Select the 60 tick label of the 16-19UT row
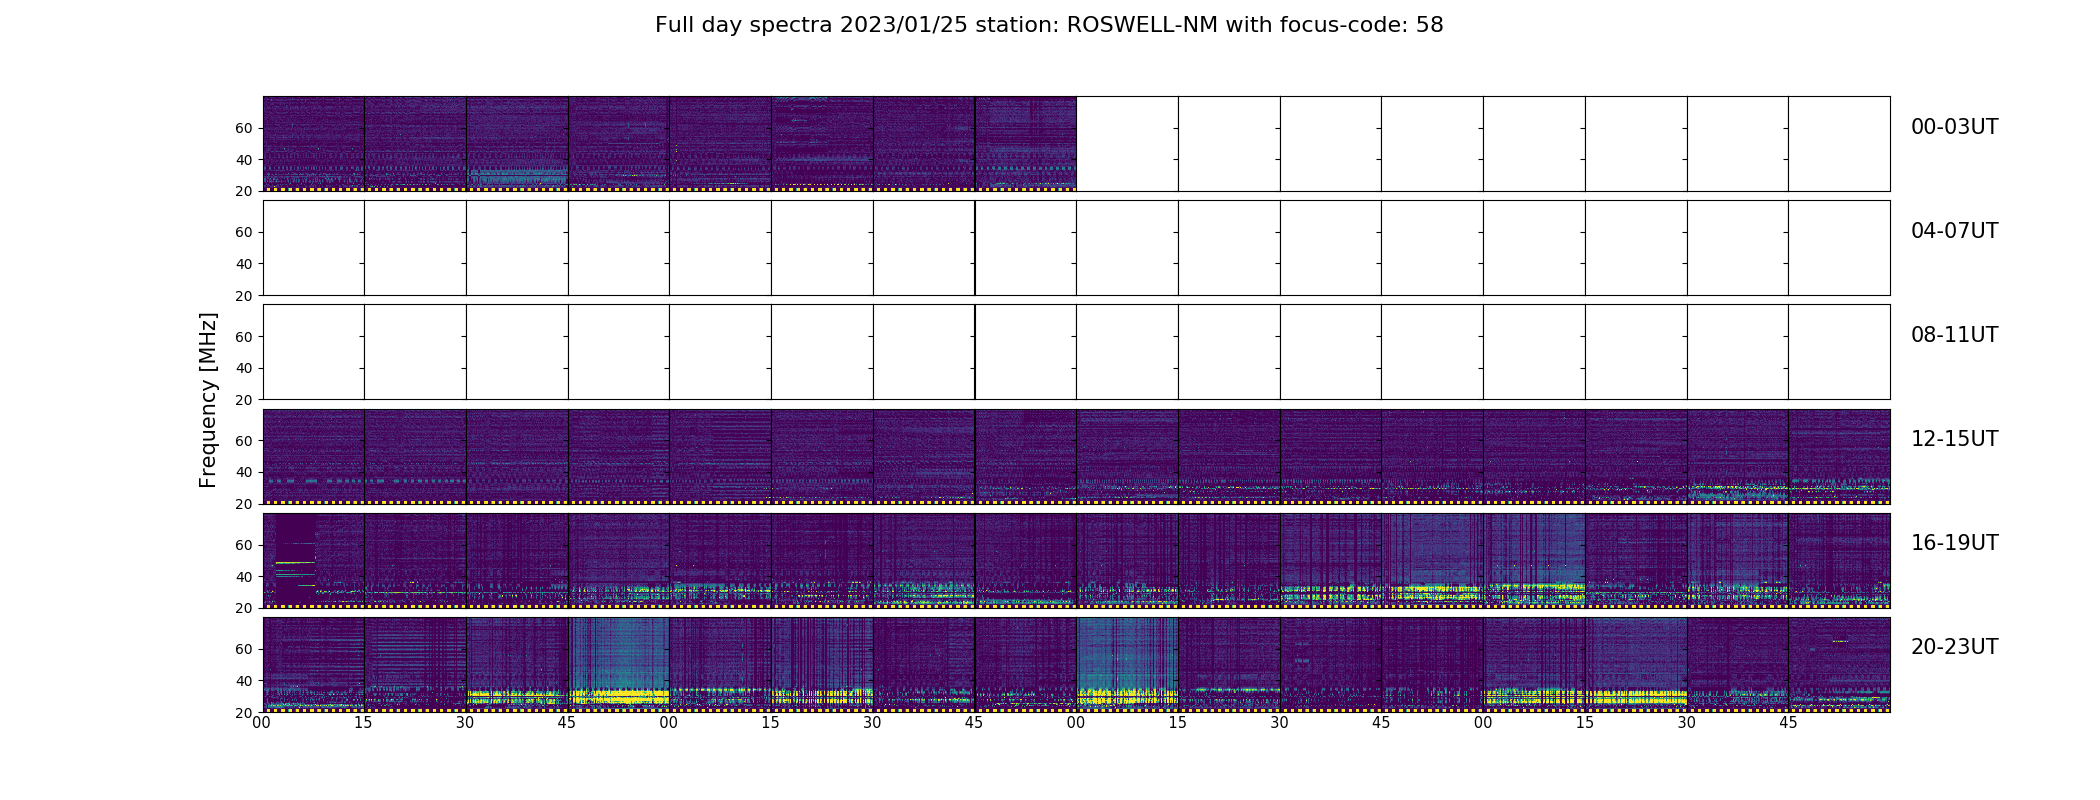The image size is (2100, 800). tap(244, 545)
